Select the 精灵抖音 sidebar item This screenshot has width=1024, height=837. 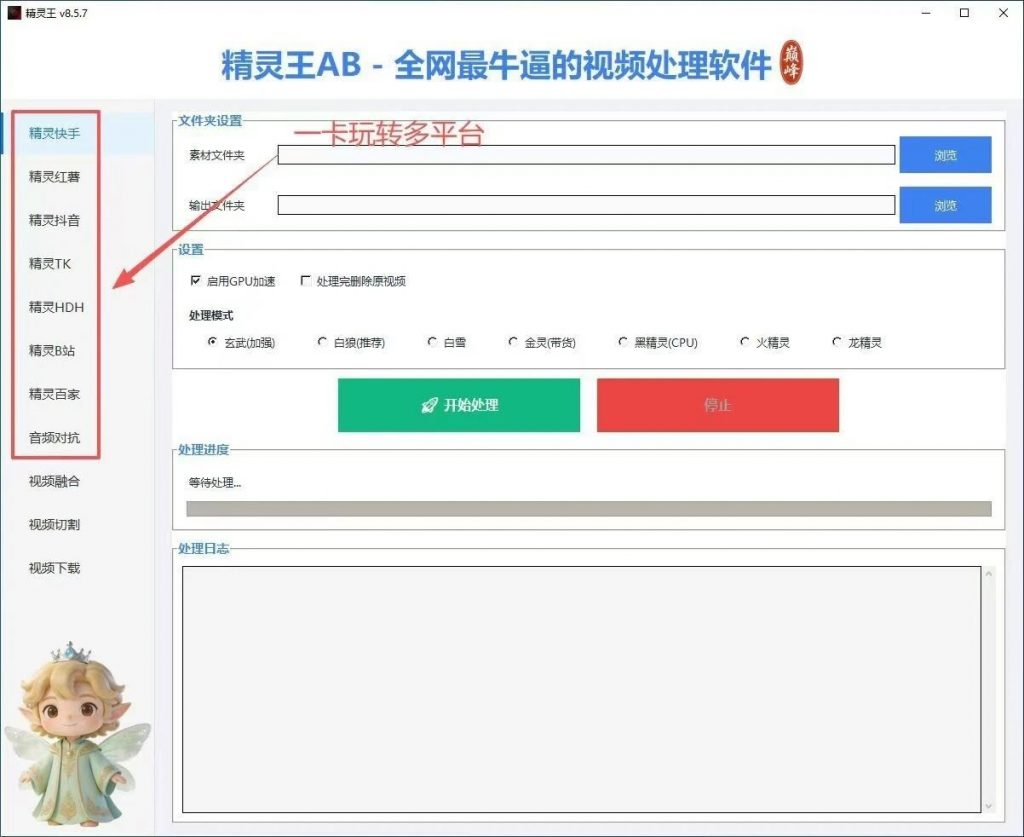point(54,221)
